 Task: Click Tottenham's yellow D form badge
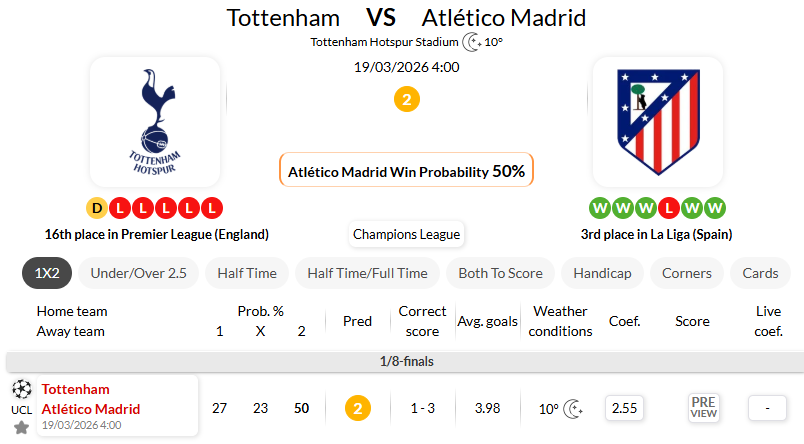coord(97,208)
